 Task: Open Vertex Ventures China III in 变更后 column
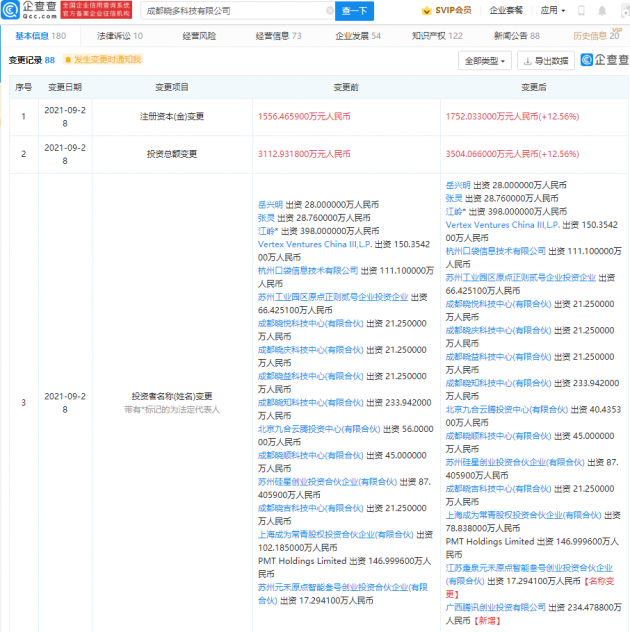[503, 225]
